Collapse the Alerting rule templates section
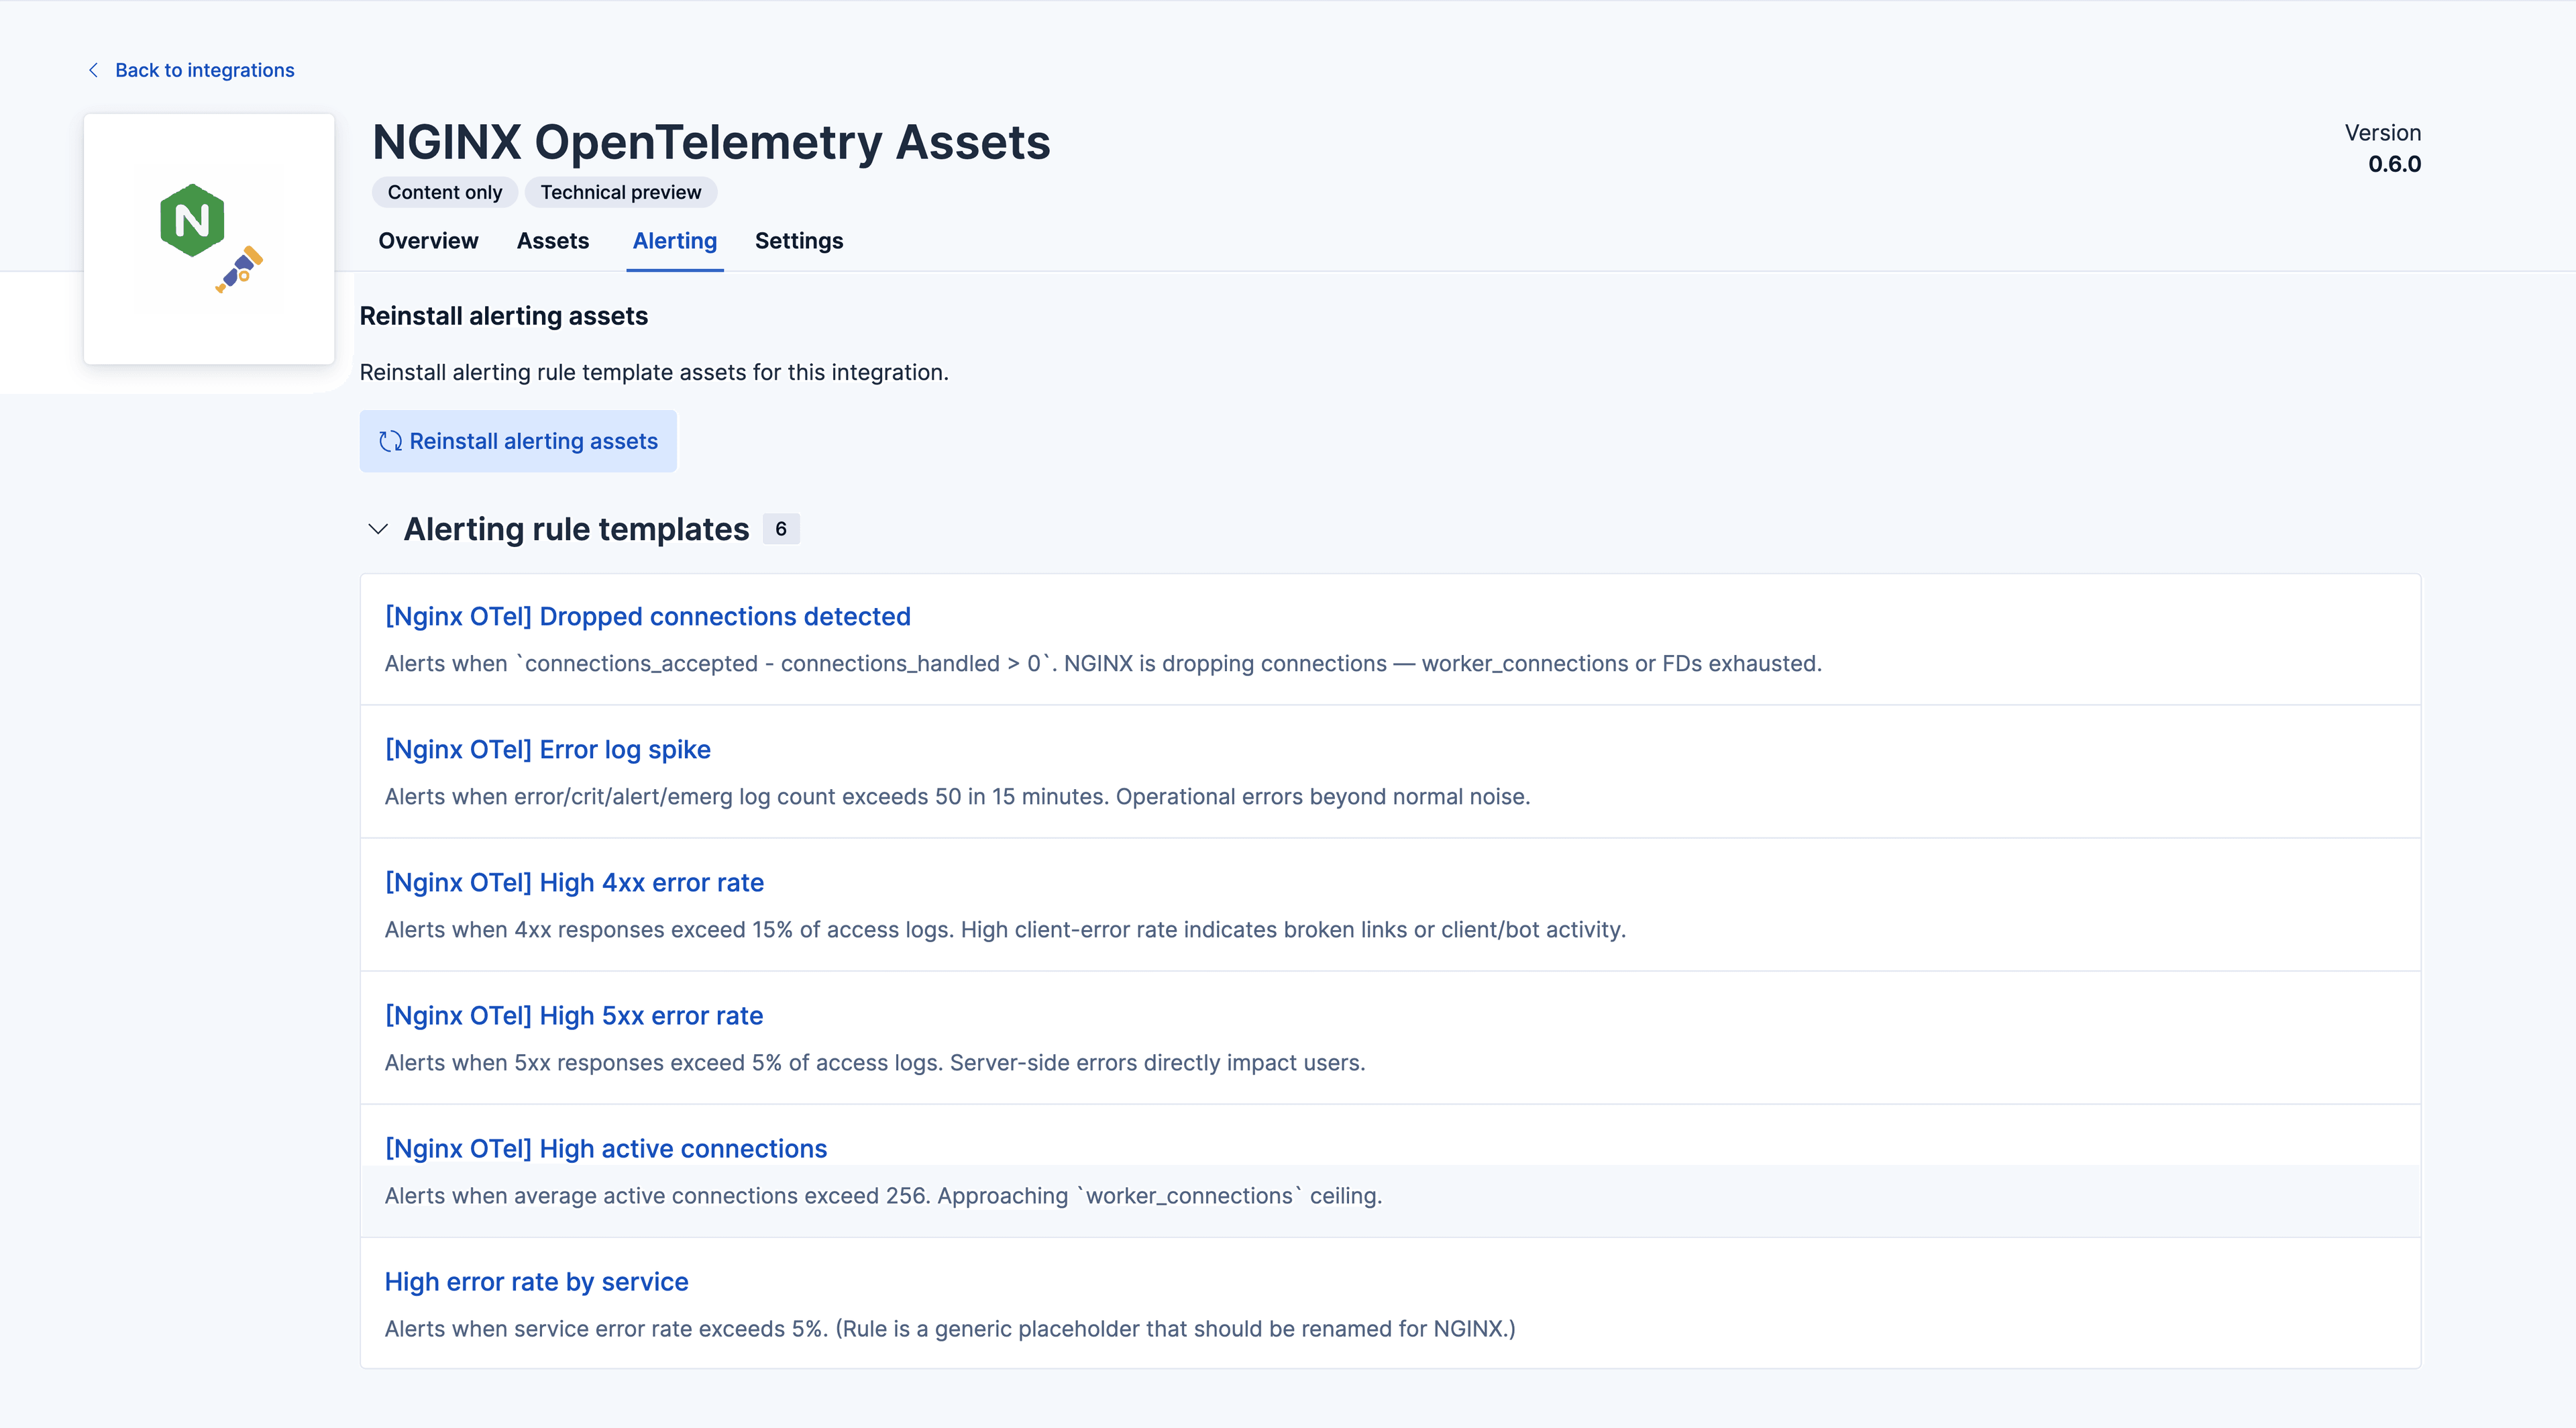This screenshot has width=2576, height=1428. coord(378,529)
